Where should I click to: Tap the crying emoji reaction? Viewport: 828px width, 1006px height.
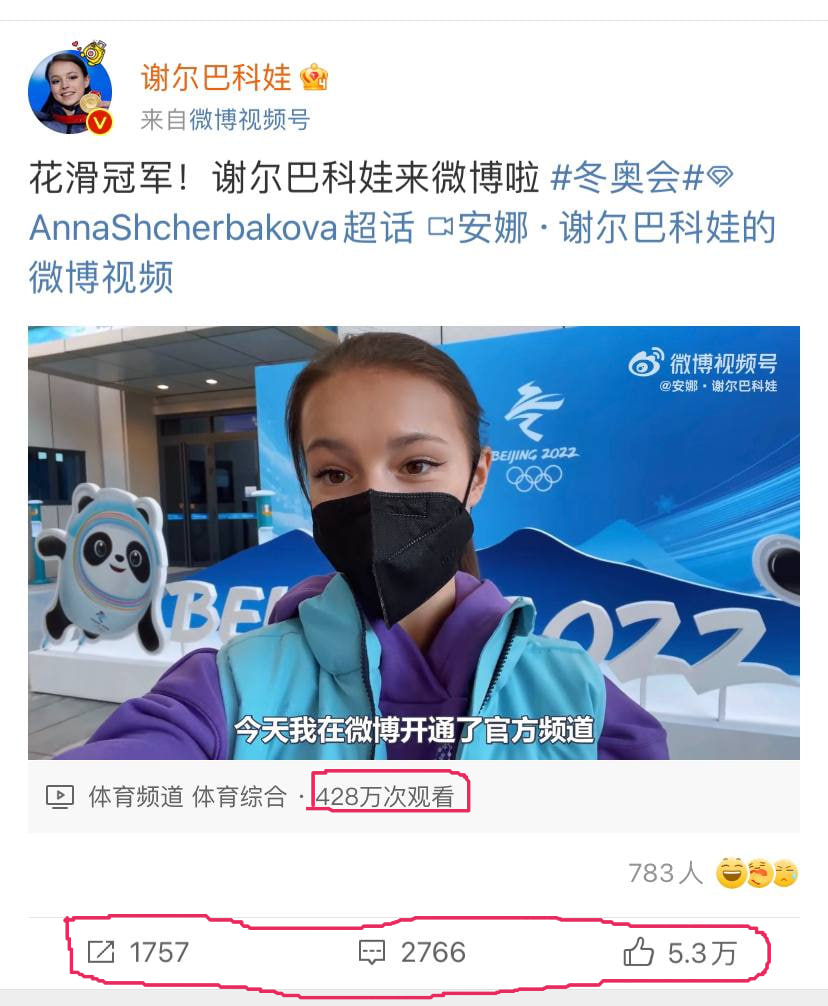click(x=785, y=873)
